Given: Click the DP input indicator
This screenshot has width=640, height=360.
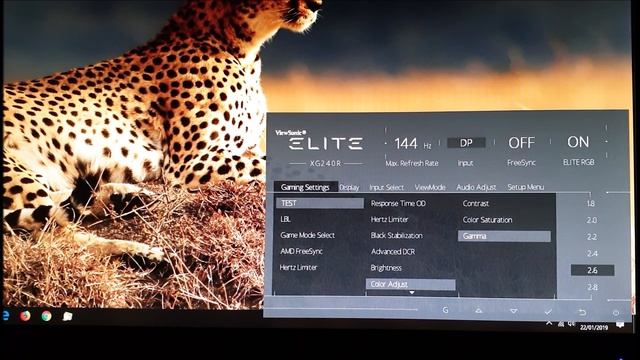Looking at the screenshot, I should click(466, 143).
